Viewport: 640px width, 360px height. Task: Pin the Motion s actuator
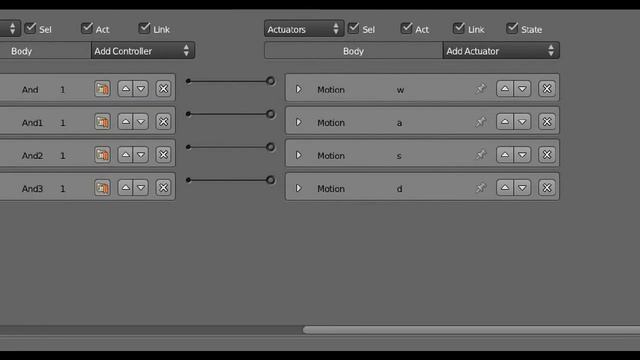481,155
